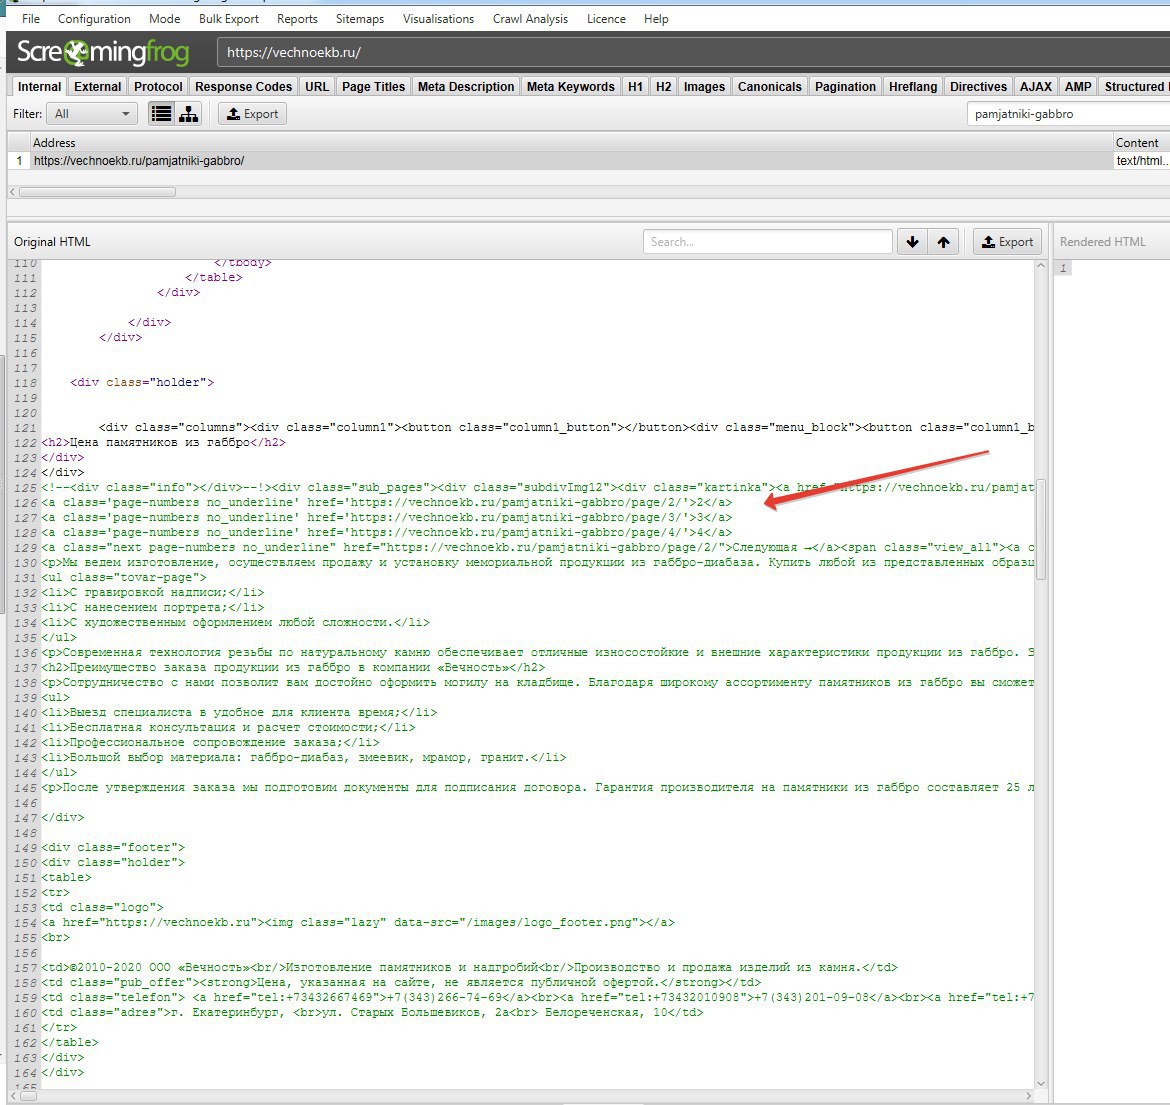Viewport: 1170px width, 1105px height.
Task: Switch to tree view icon
Action: coord(188,113)
